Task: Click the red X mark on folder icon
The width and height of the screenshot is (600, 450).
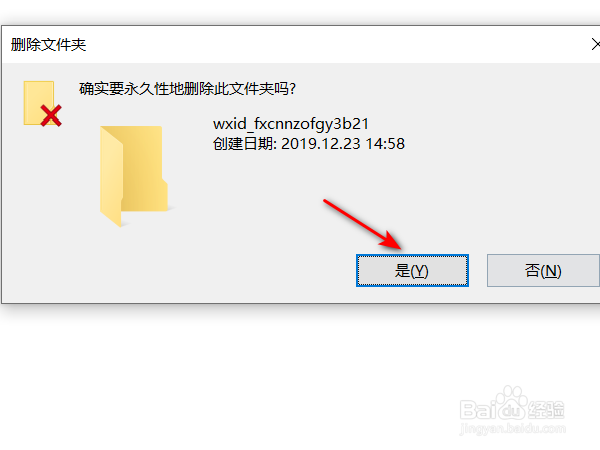Action: tap(51, 116)
